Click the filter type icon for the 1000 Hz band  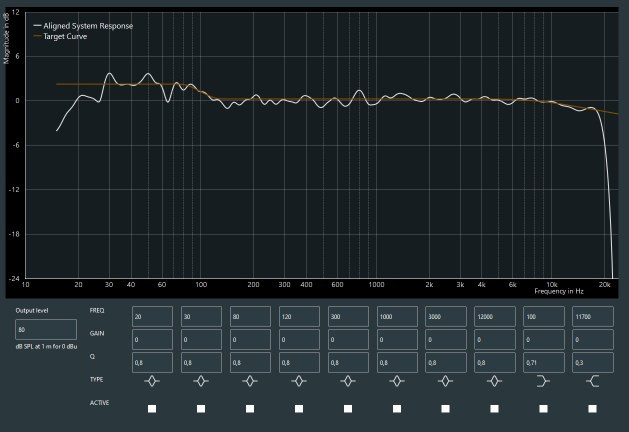[397, 381]
